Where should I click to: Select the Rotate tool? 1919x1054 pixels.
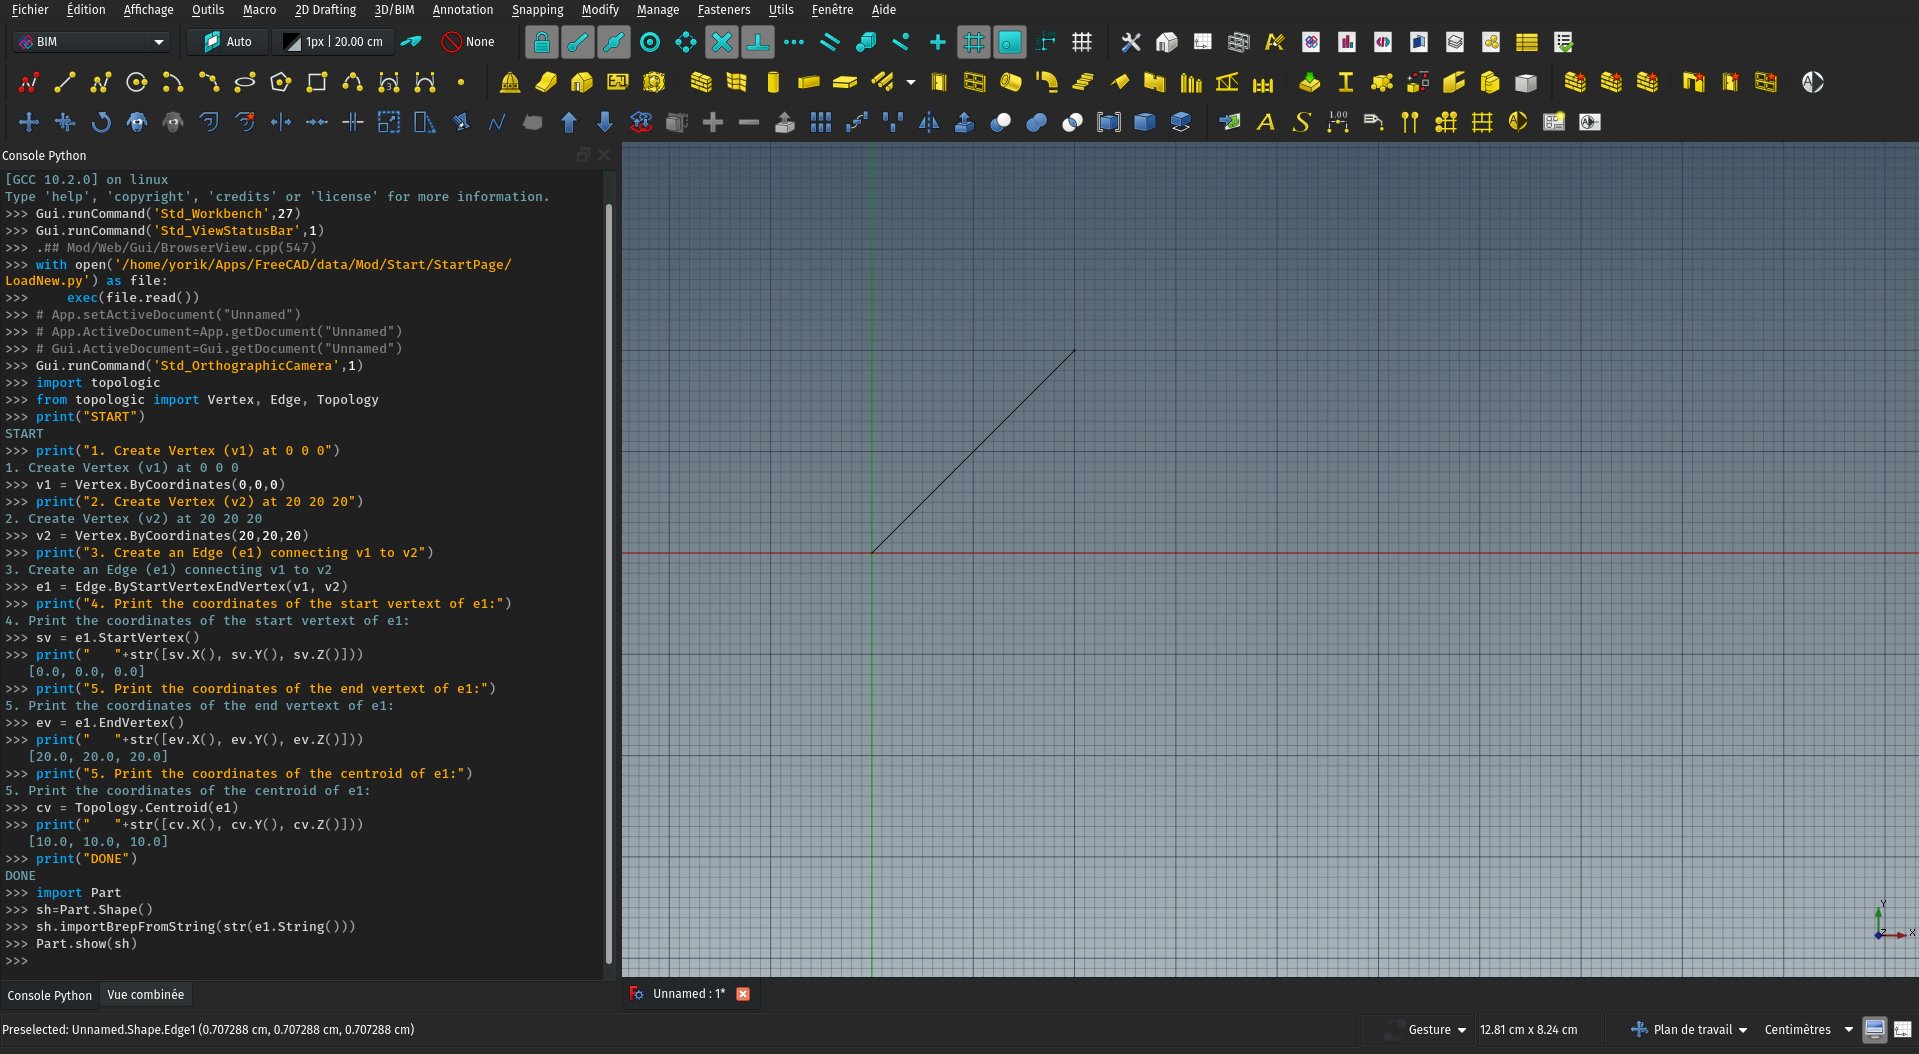click(x=101, y=122)
